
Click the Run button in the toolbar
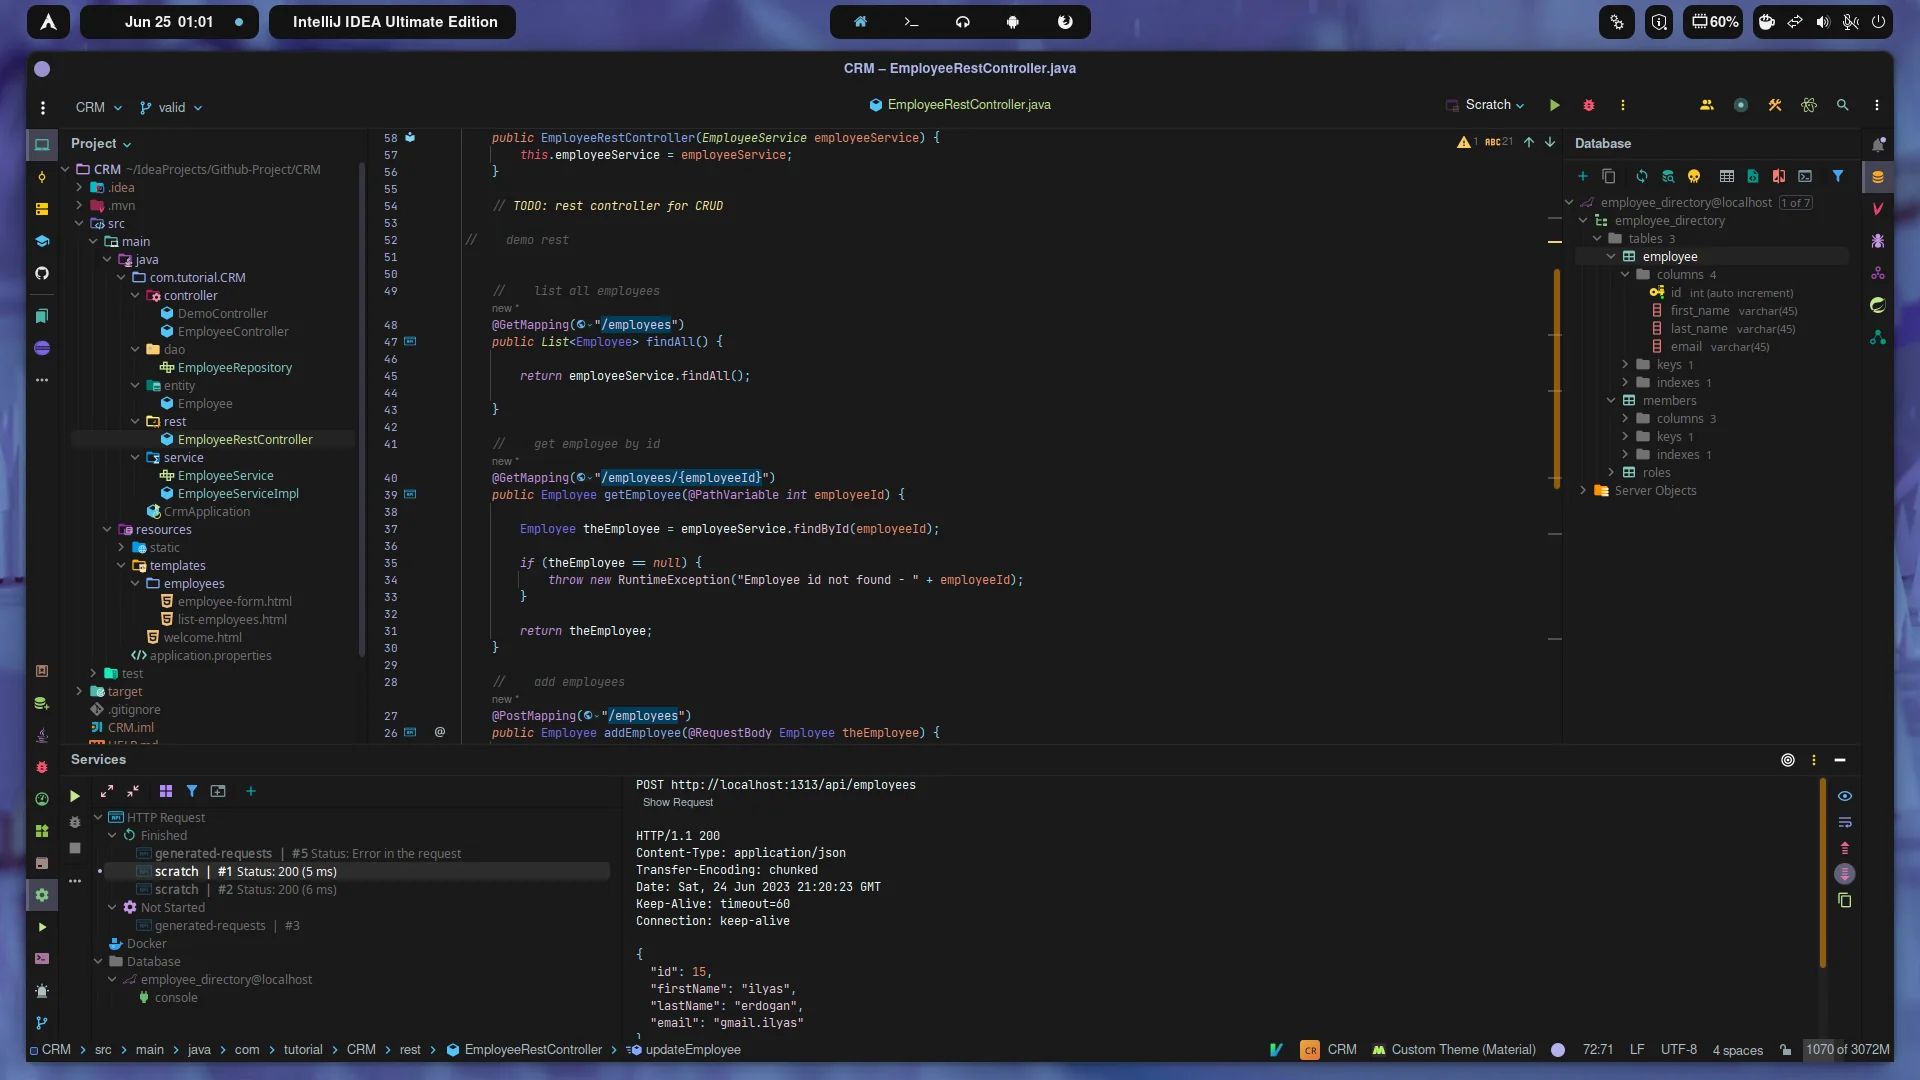[1555, 104]
